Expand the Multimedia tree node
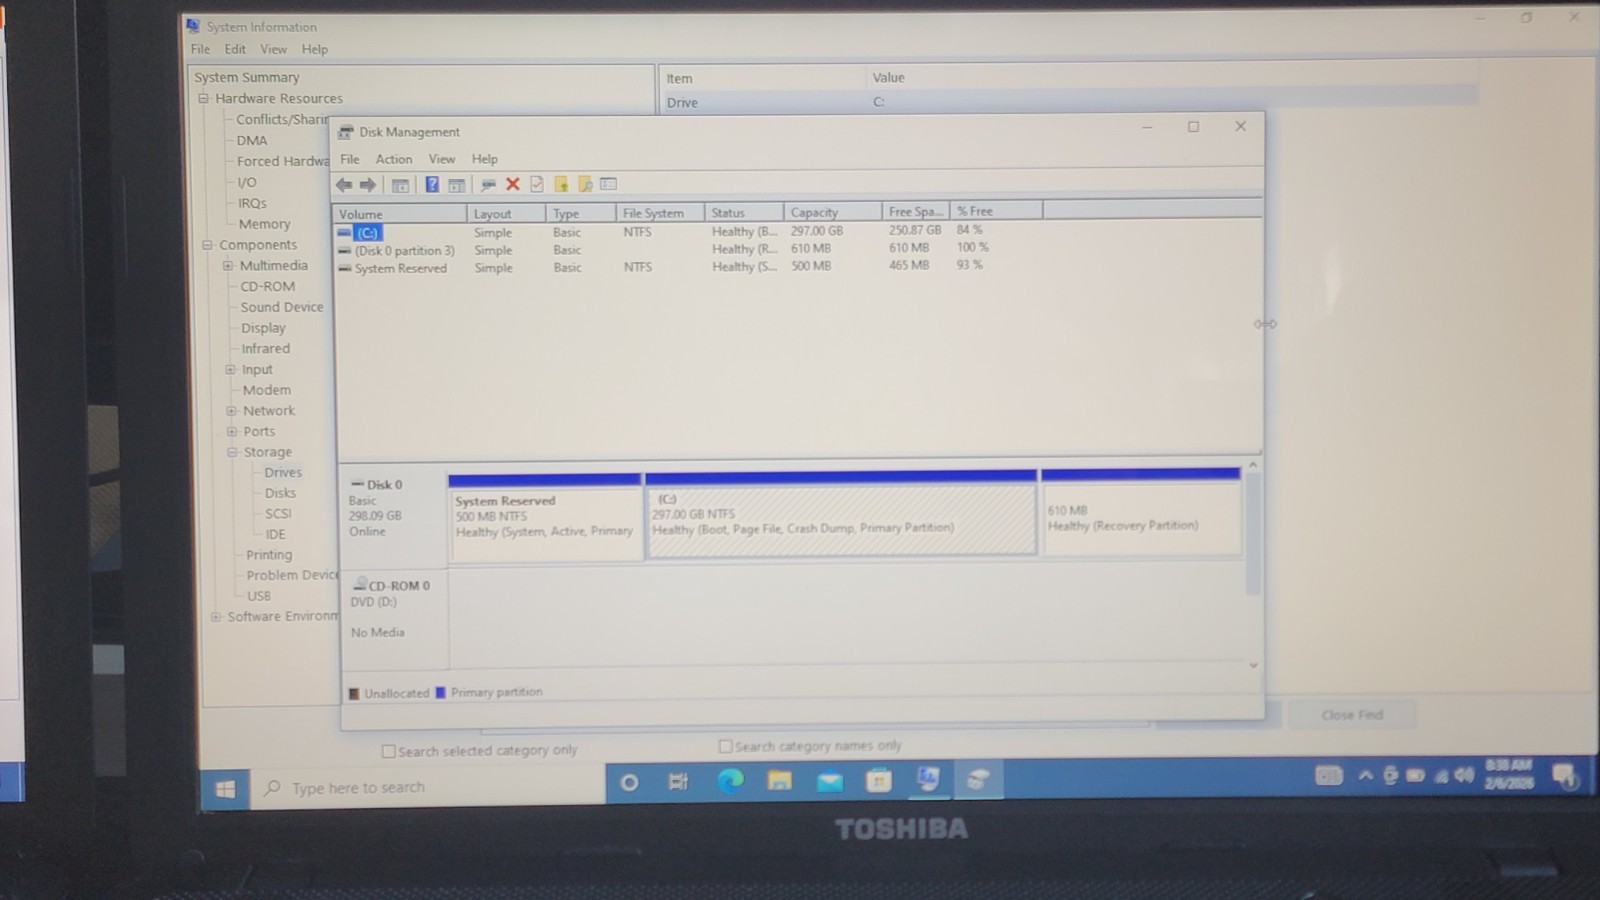Image resolution: width=1600 pixels, height=900 pixels. 227,266
